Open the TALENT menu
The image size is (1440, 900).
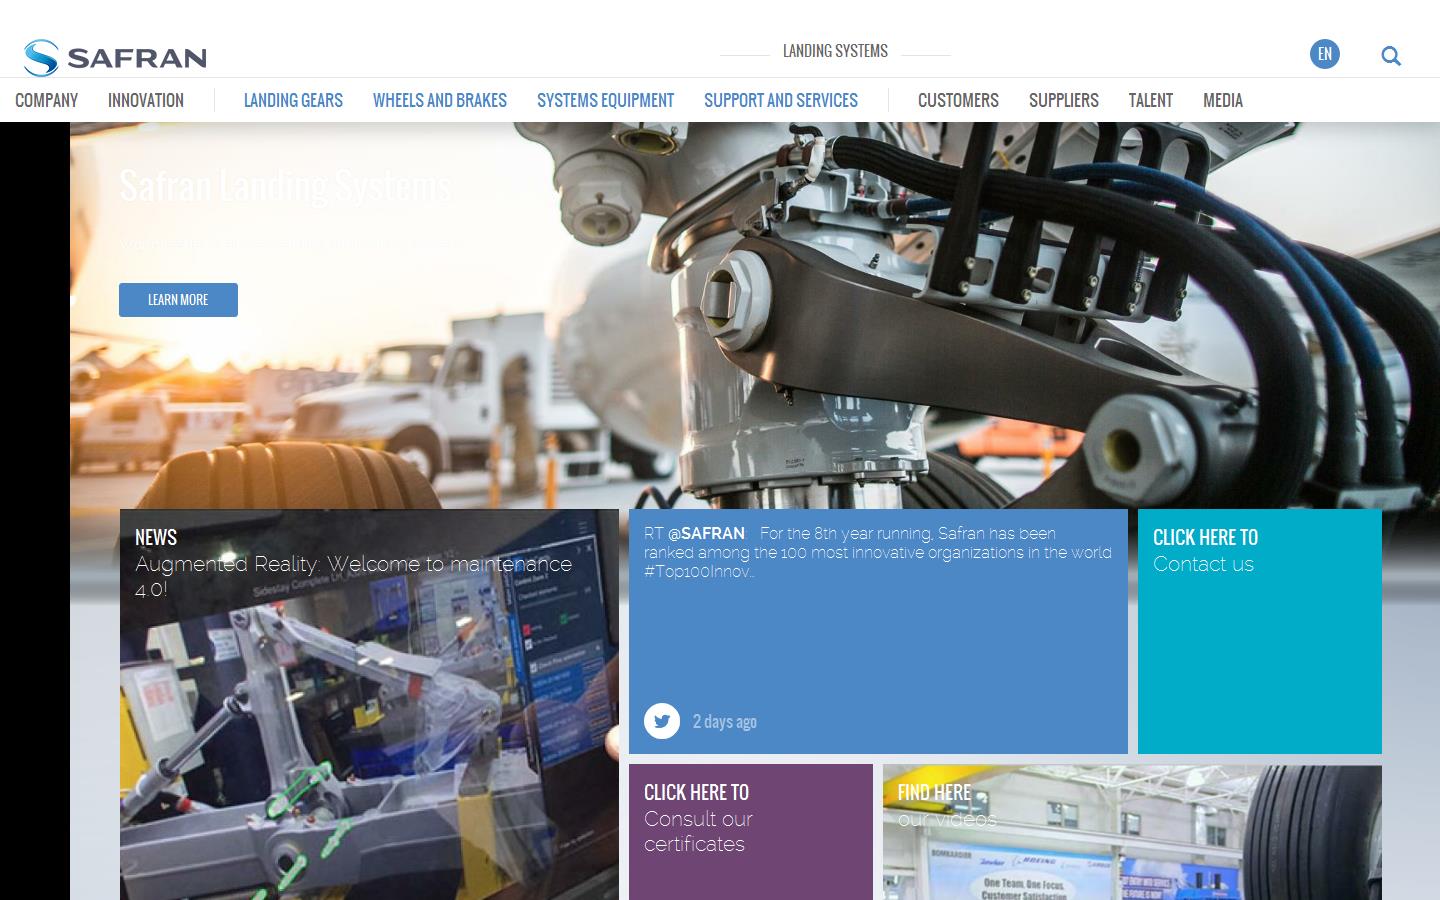1151,100
